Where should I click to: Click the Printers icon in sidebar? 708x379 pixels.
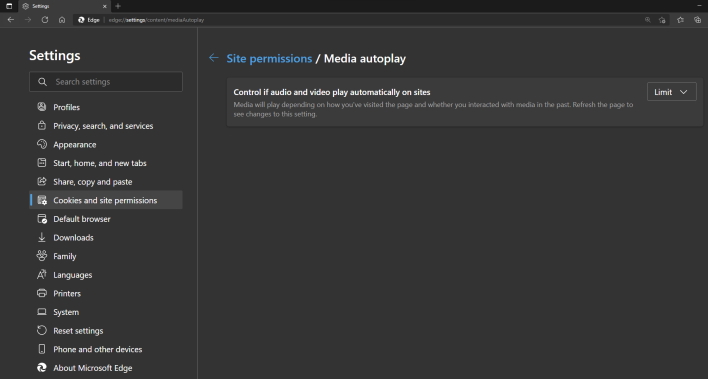click(42, 293)
